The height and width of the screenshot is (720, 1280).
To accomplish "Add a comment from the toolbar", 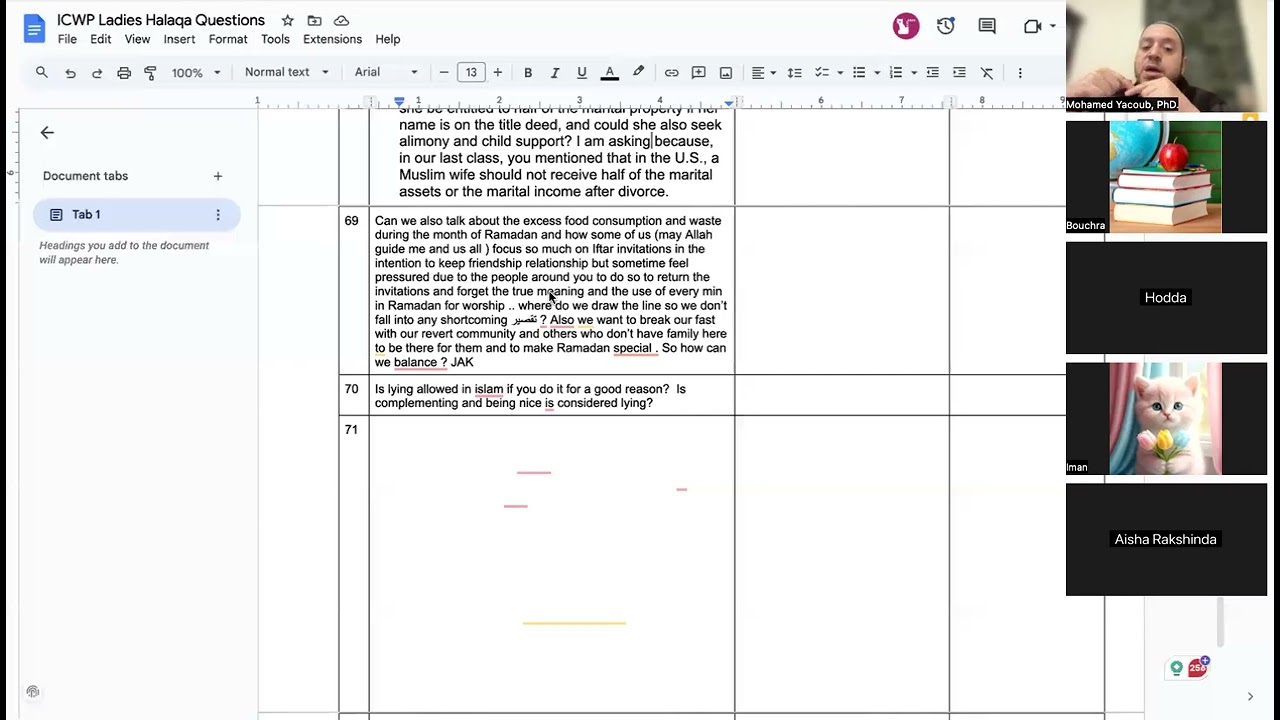I will (699, 72).
